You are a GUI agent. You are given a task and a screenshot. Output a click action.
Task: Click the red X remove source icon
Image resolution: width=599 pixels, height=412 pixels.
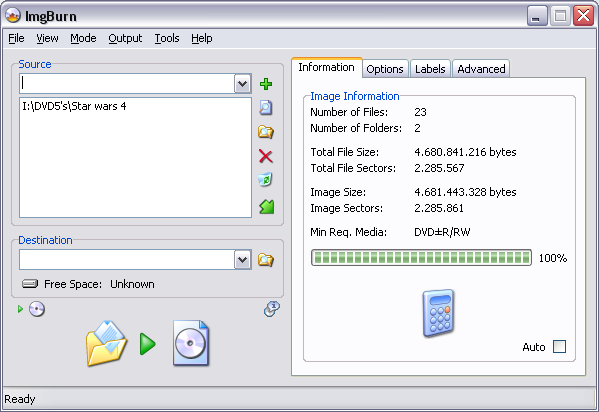[266, 156]
